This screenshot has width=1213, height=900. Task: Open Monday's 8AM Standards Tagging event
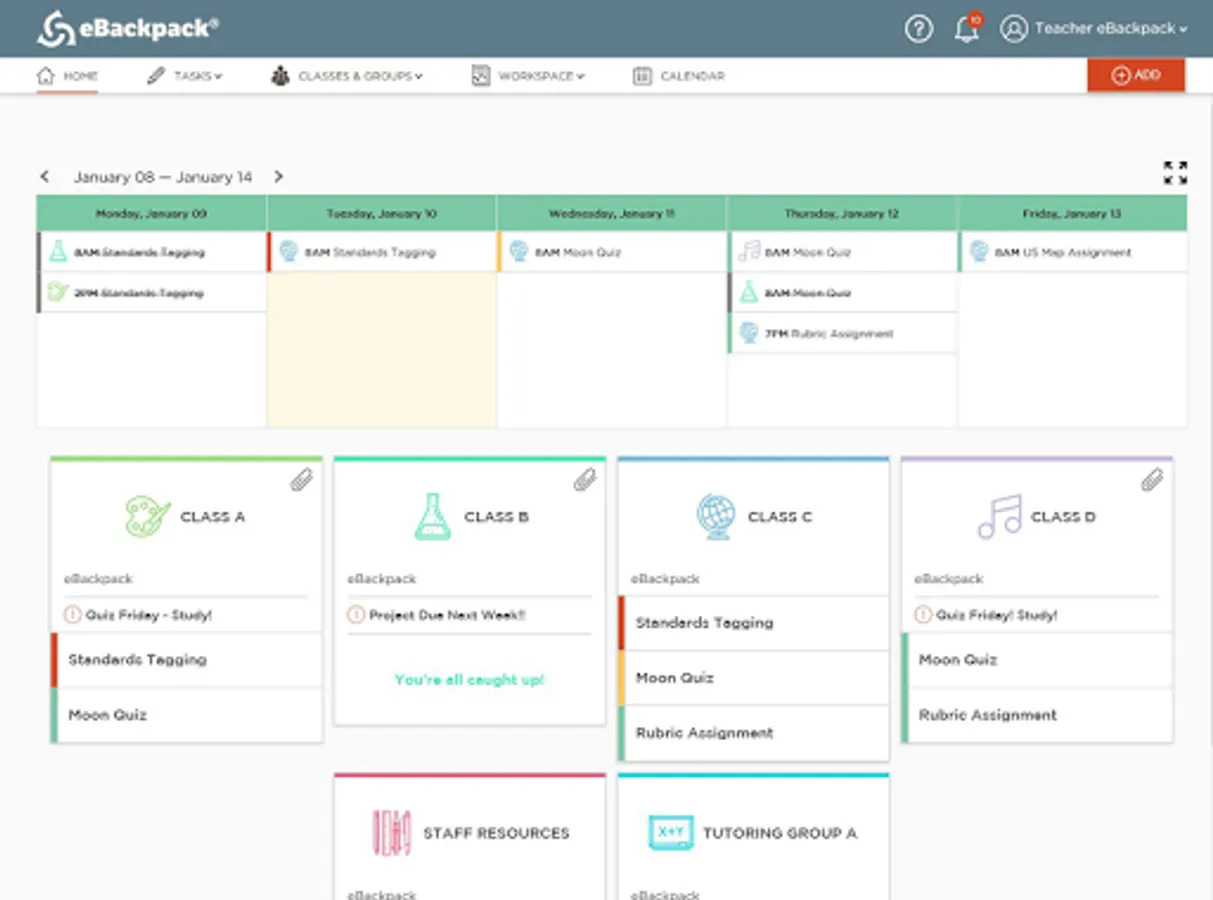click(151, 252)
